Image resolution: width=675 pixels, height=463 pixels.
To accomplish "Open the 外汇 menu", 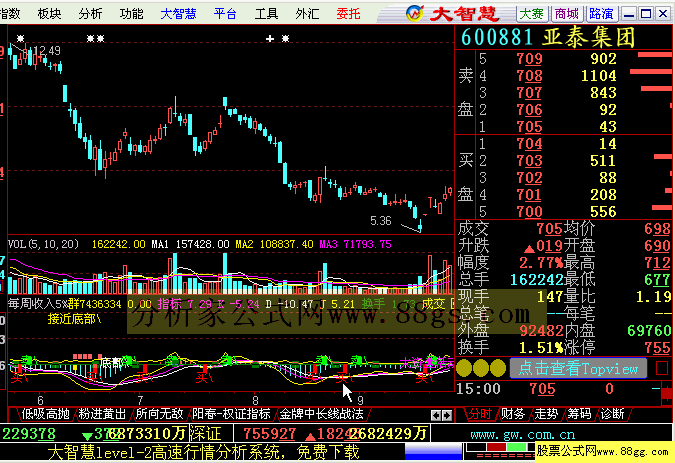I will point(307,14).
